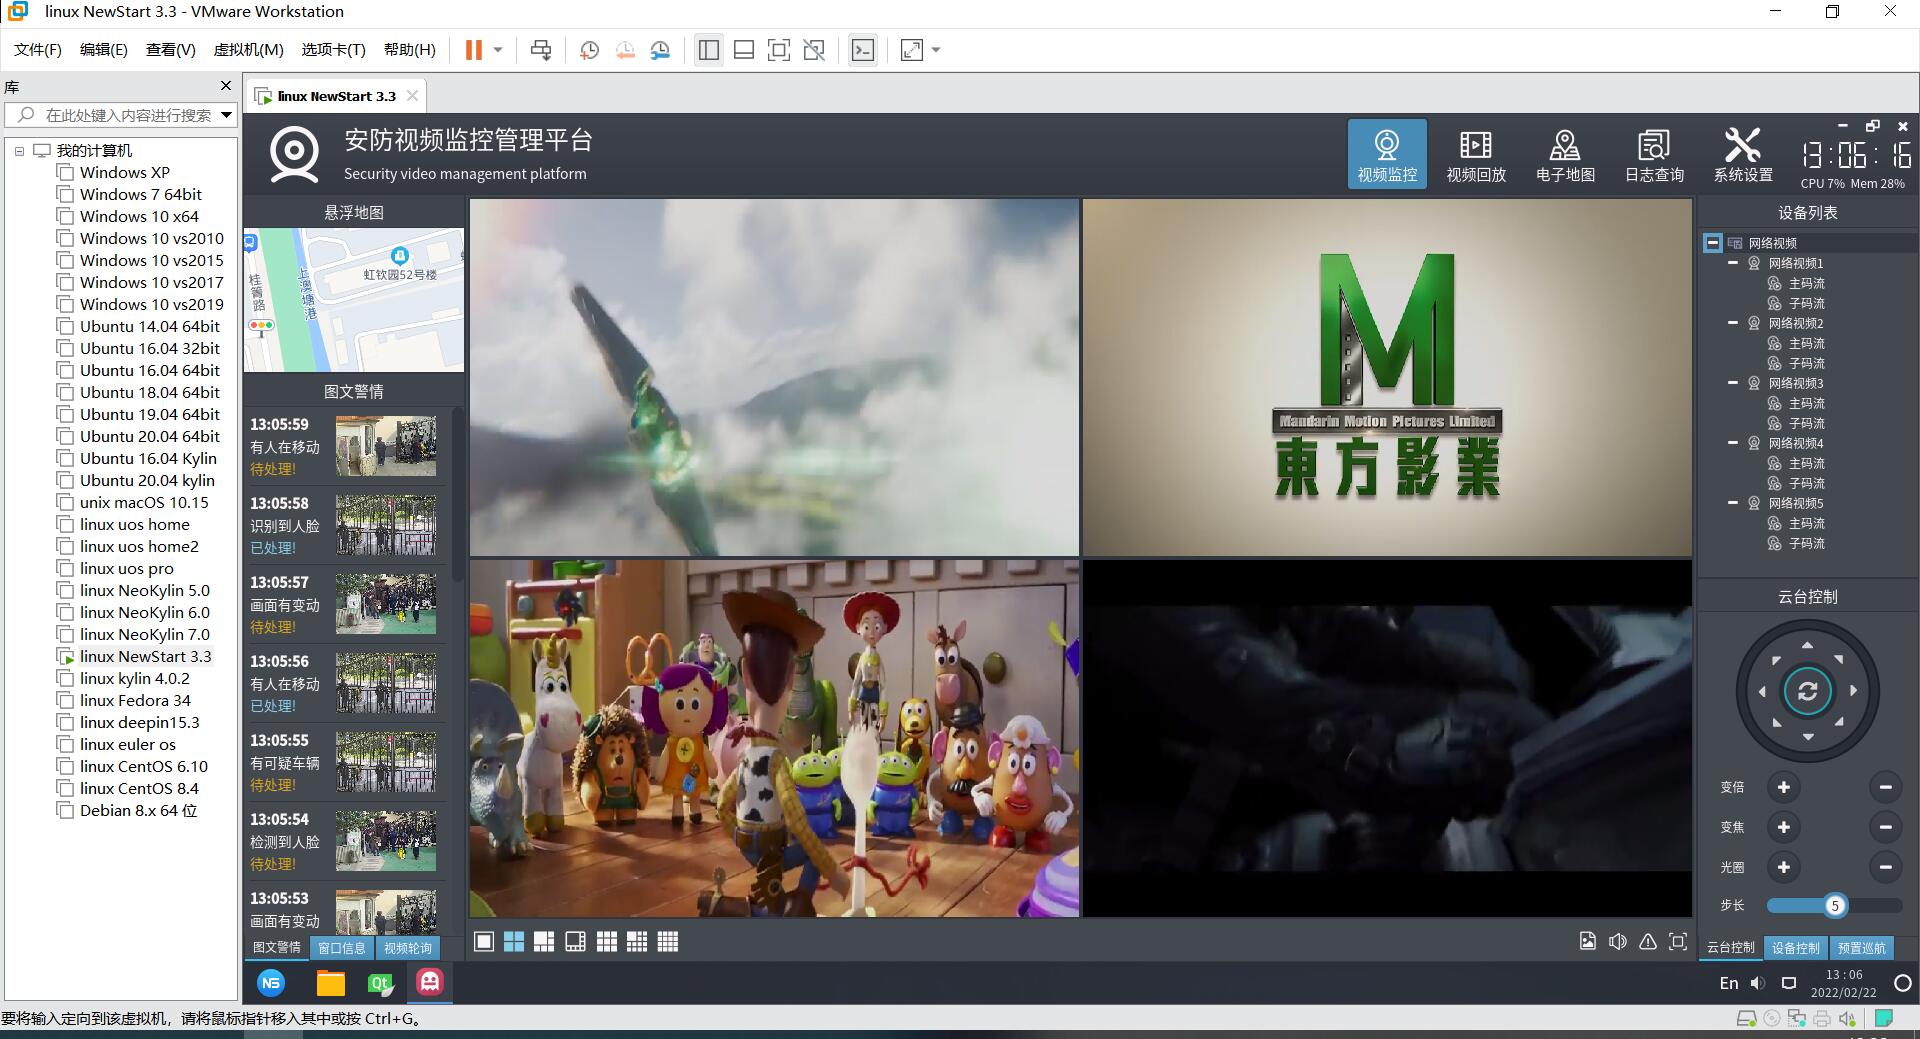Open the 虚拟机(M) menu
Image resolution: width=1920 pixels, height=1039 pixels.
click(x=248, y=50)
